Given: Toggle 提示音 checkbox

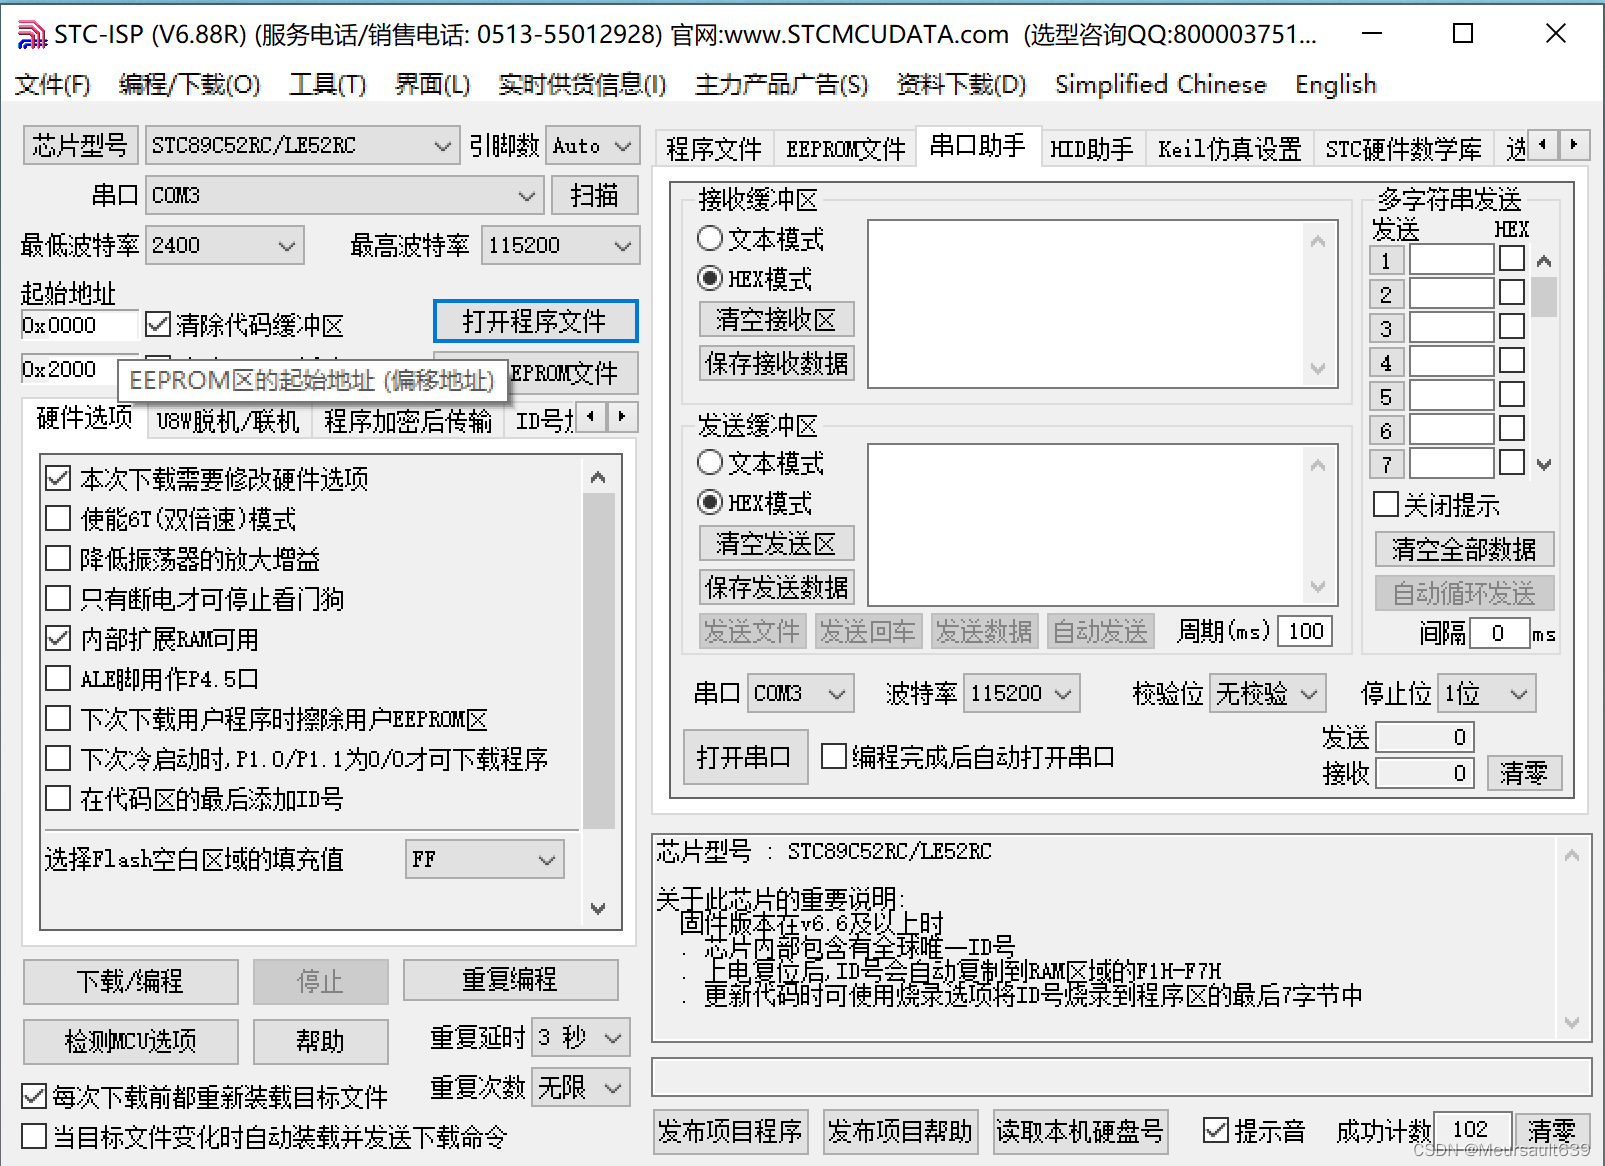Looking at the screenshot, I should coord(1216,1131).
